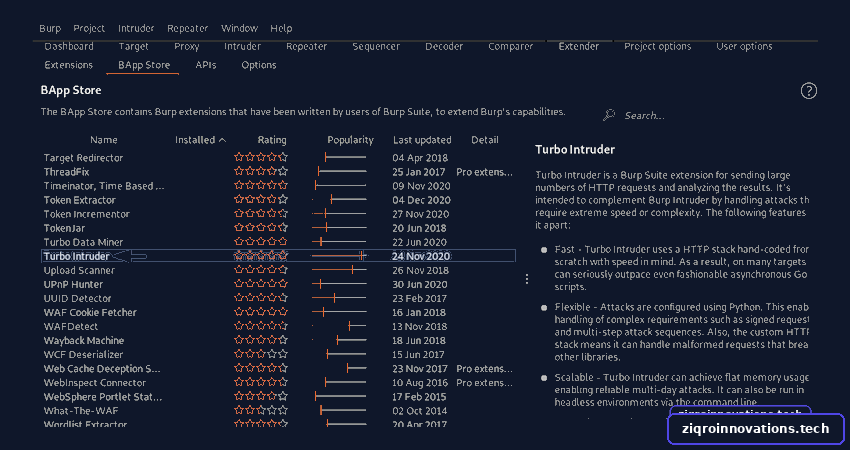Switch to the Proxy tab
The width and height of the screenshot is (850, 450).
(x=186, y=47)
